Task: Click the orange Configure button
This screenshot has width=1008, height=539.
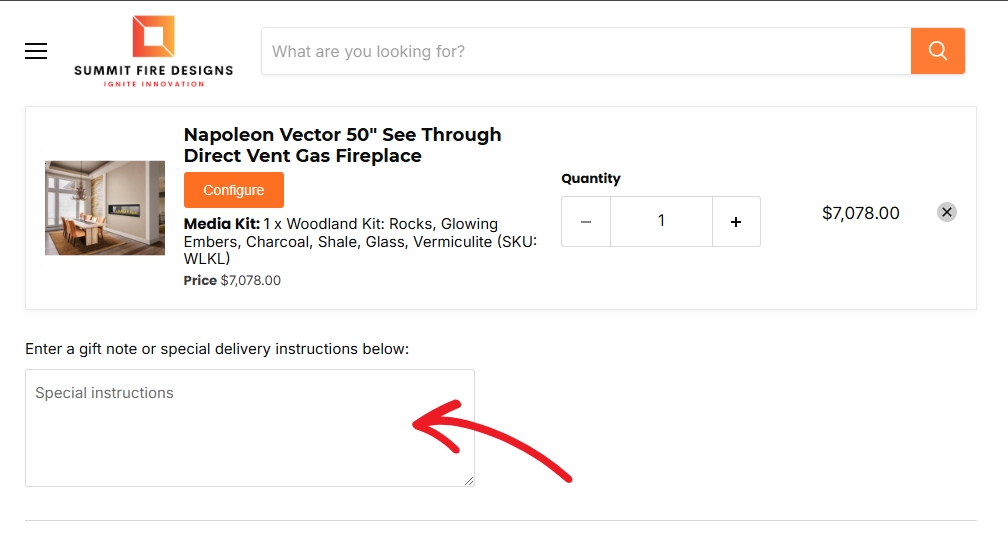Action: coord(233,190)
